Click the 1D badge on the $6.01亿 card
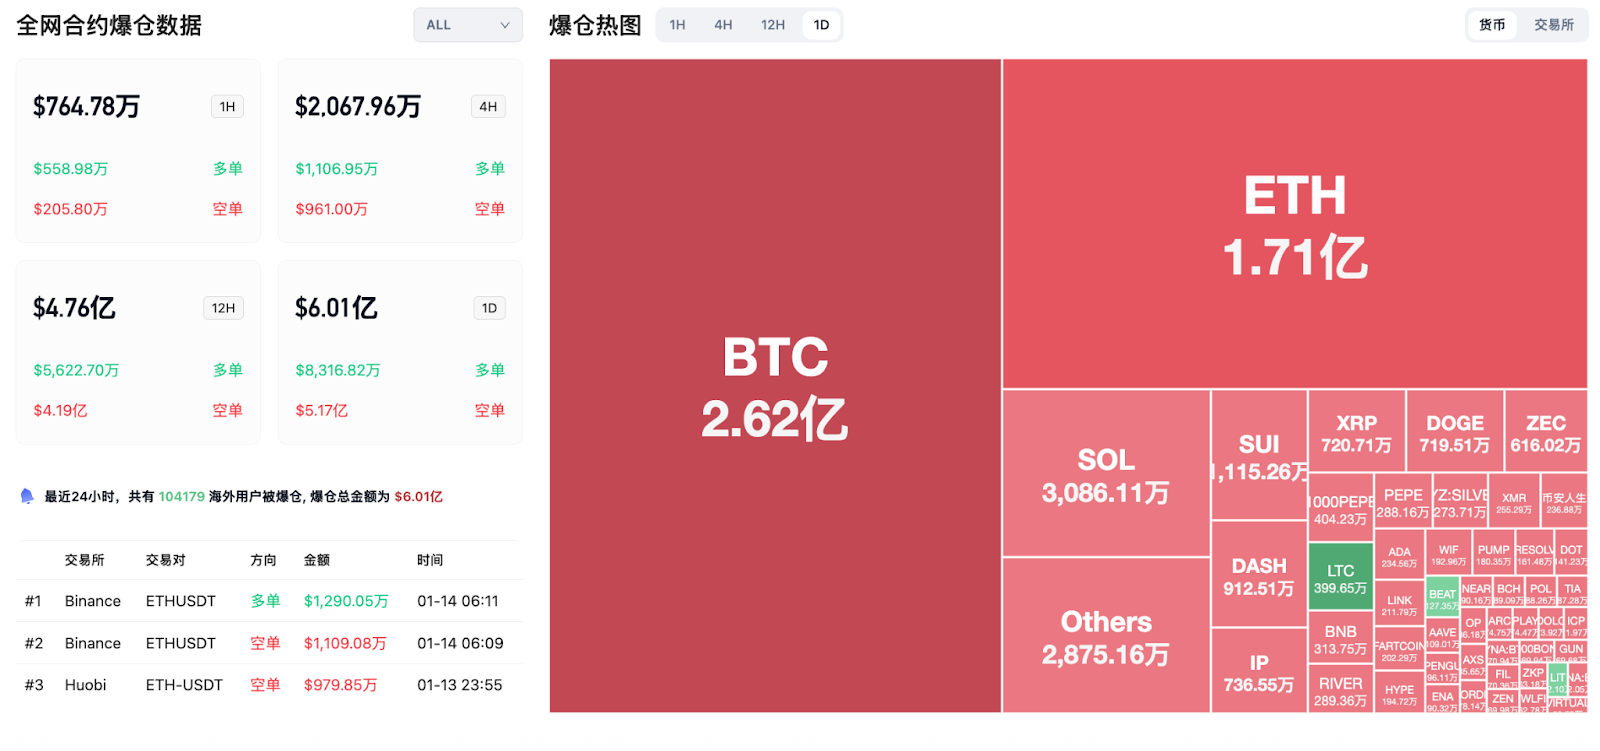1600x751 pixels. [488, 307]
